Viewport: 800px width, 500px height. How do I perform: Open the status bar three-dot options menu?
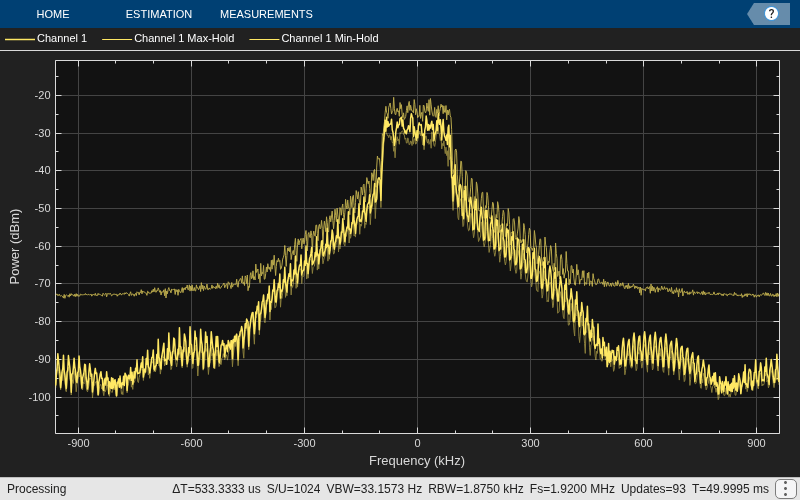coord(786,489)
